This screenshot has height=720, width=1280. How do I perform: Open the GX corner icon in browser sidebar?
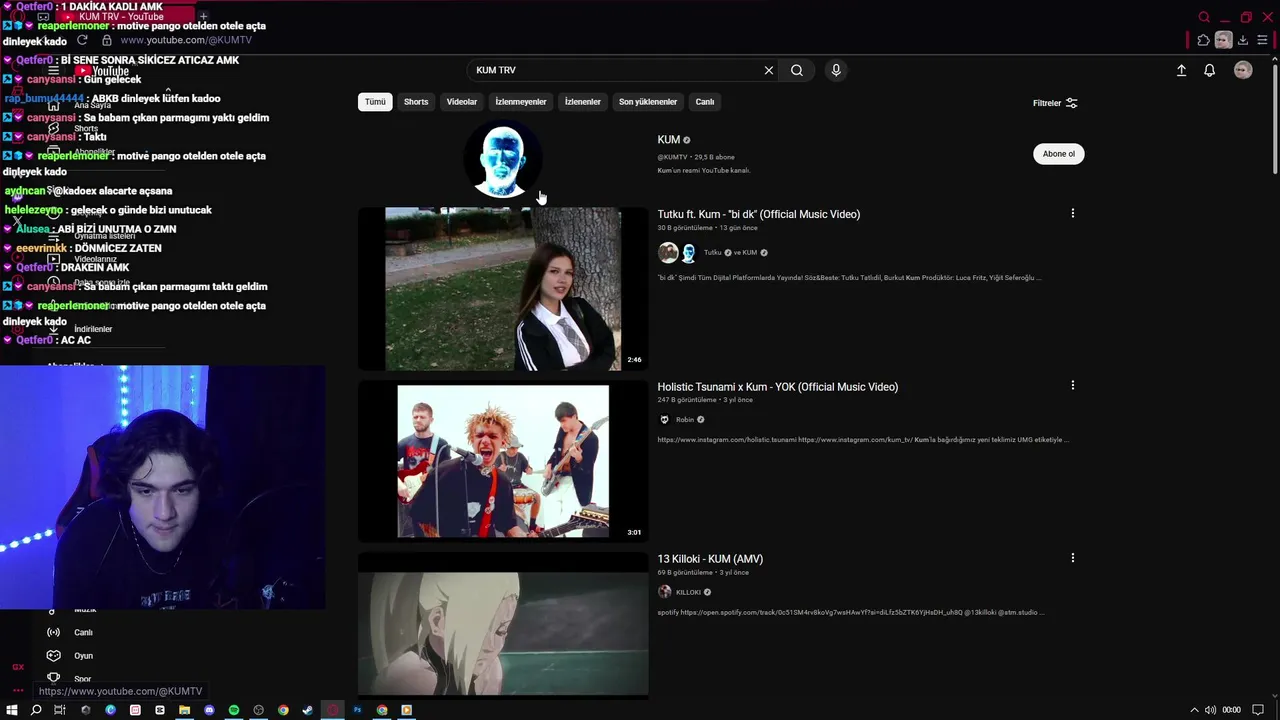[x=18, y=667]
